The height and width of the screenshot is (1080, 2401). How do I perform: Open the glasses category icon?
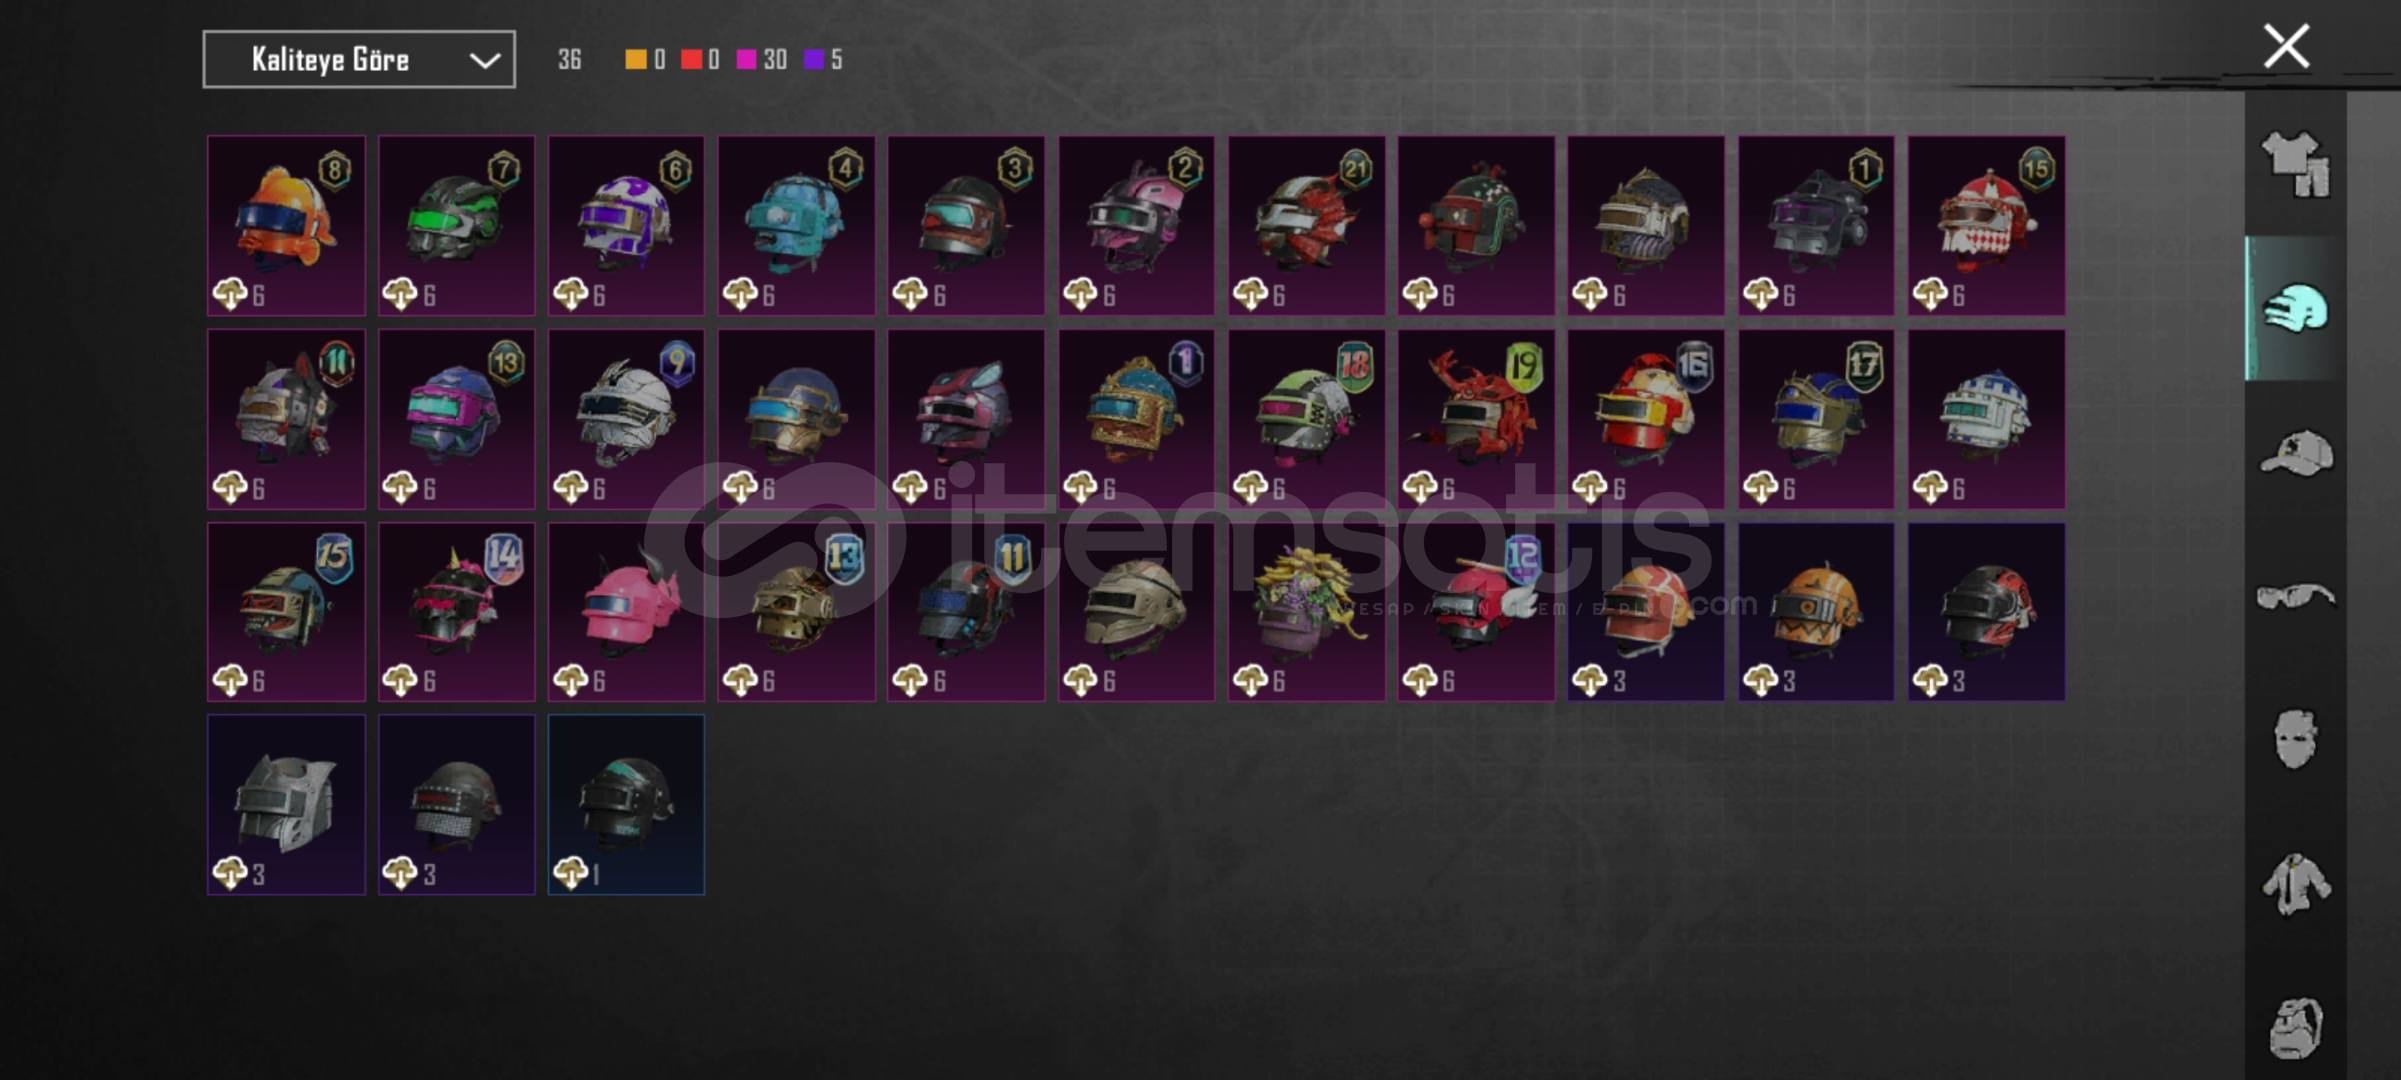[x=2296, y=597]
